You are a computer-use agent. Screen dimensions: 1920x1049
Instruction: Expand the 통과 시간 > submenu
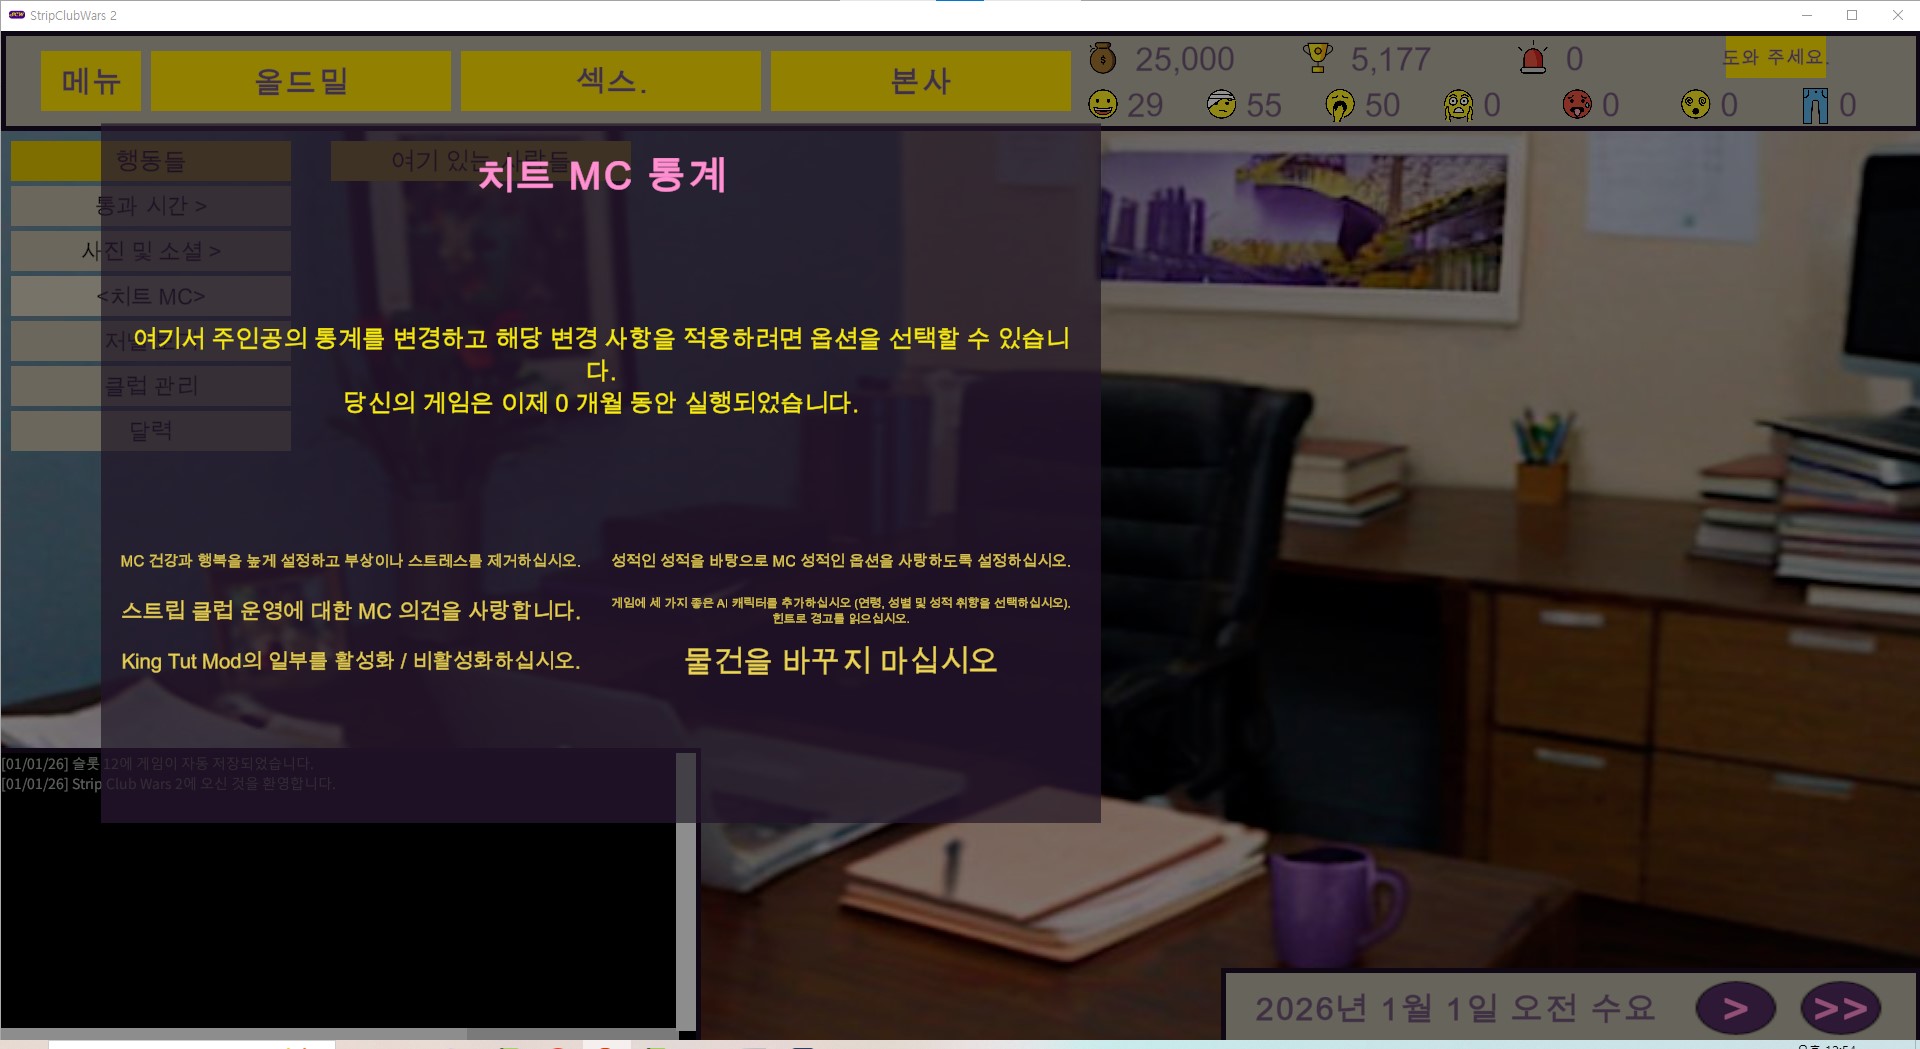click(151, 206)
